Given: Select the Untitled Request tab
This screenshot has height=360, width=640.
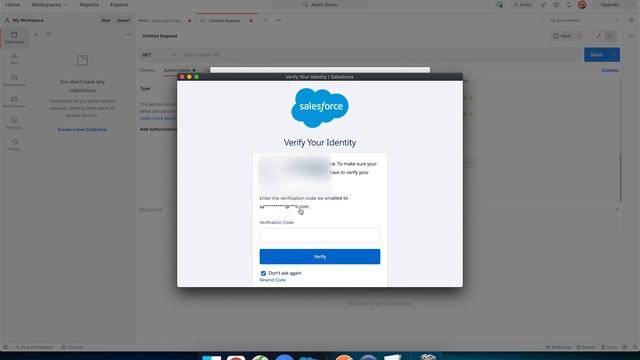Looking at the screenshot, I should [224, 20].
